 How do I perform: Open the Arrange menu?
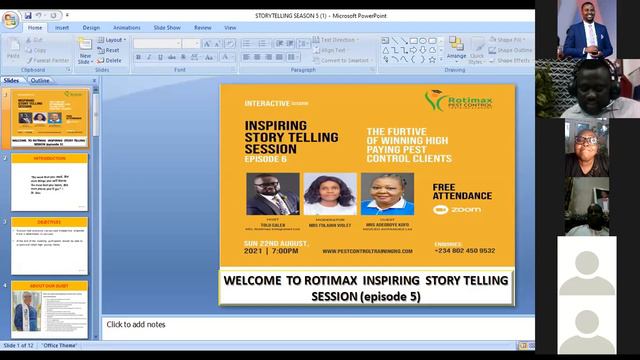pyautogui.click(x=456, y=50)
